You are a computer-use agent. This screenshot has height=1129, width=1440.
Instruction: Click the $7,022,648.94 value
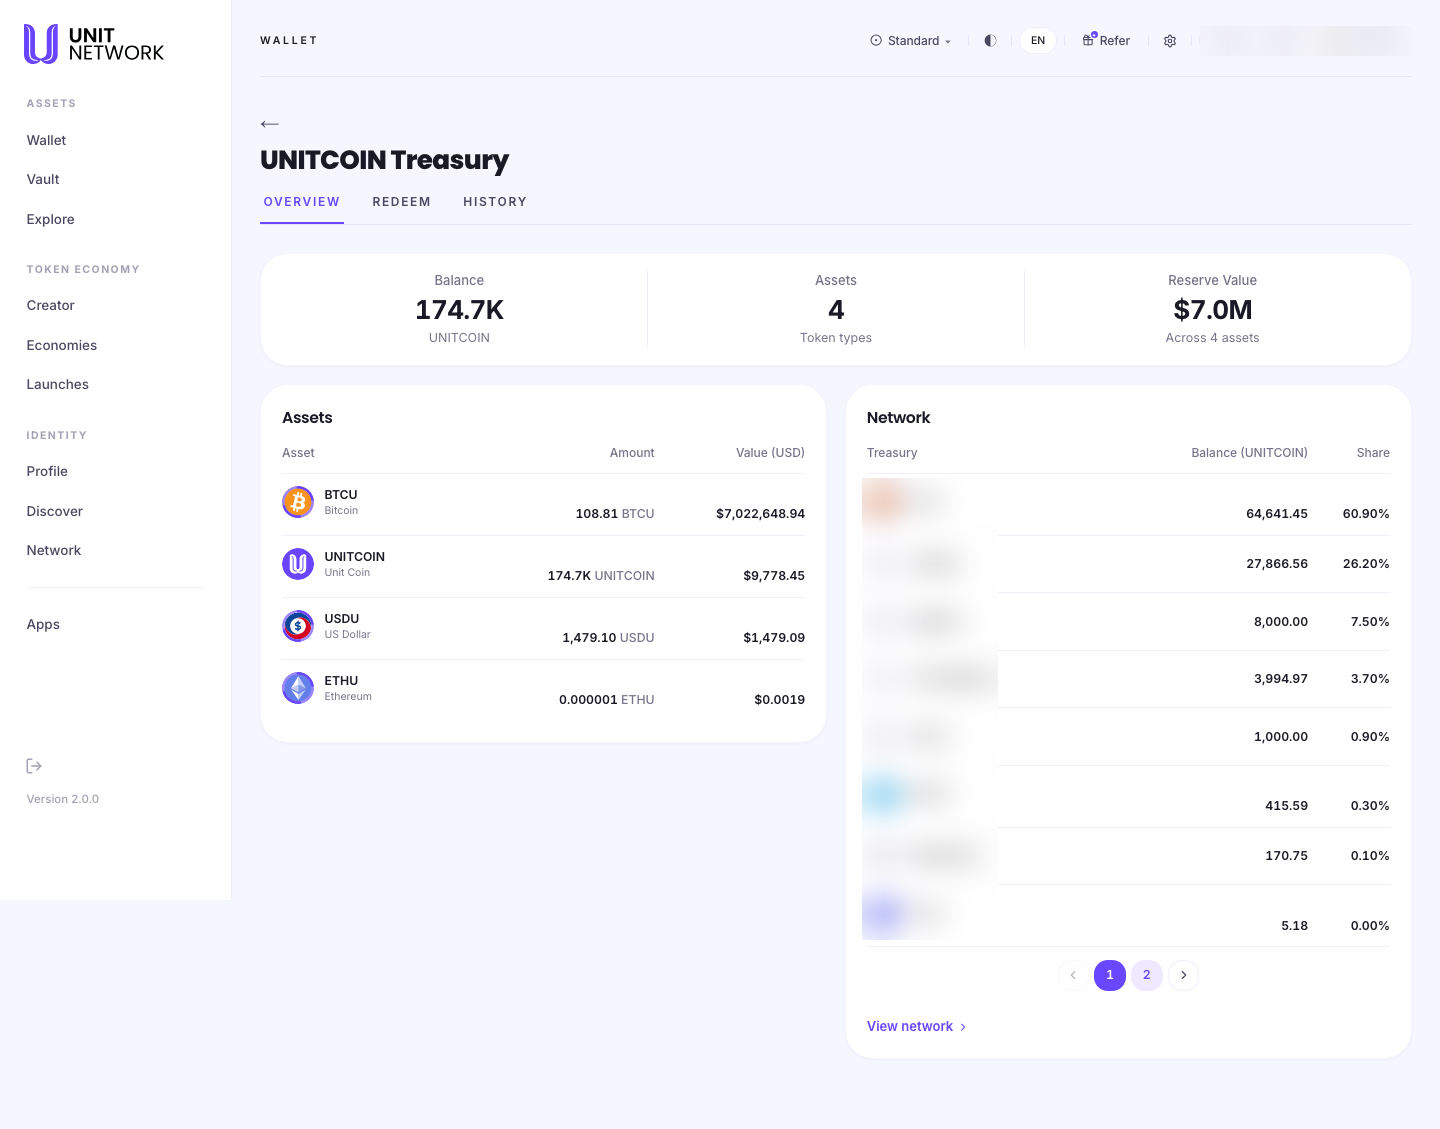click(x=761, y=514)
